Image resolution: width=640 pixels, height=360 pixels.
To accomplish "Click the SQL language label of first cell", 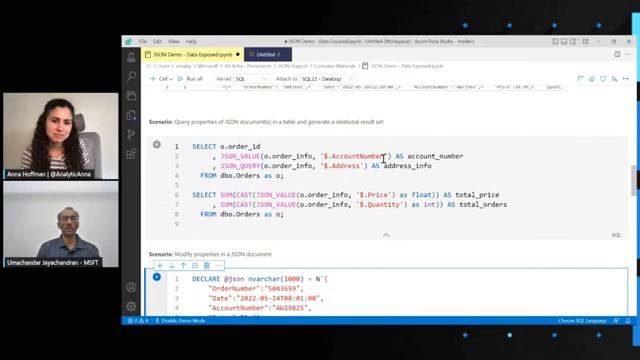I will pyautogui.click(x=616, y=235).
